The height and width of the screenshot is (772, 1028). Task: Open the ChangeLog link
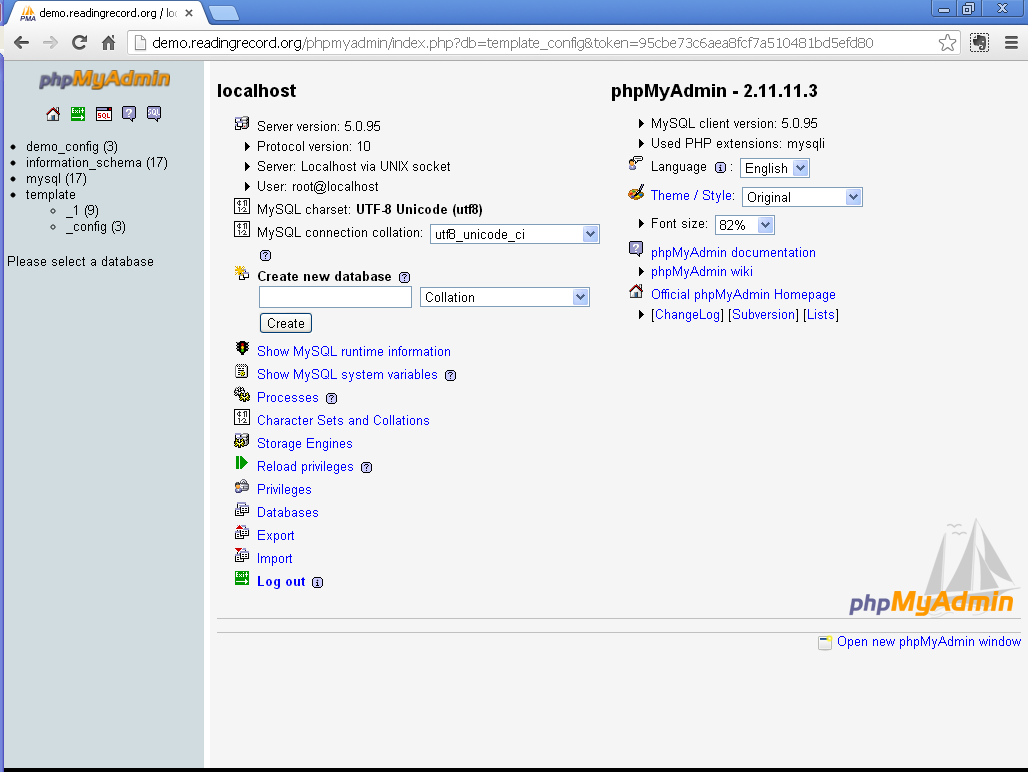(x=688, y=315)
